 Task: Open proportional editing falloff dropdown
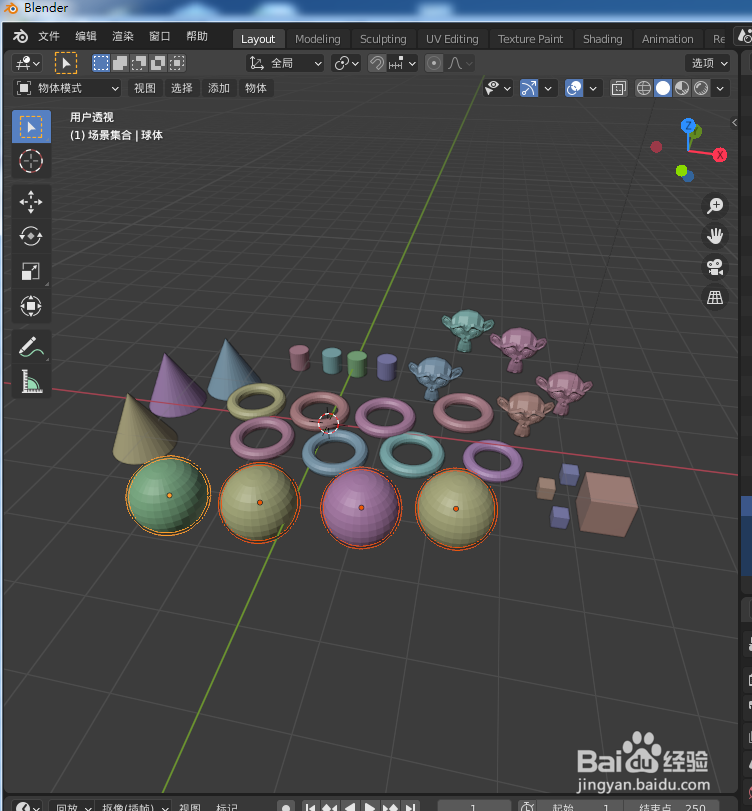coord(460,64)
